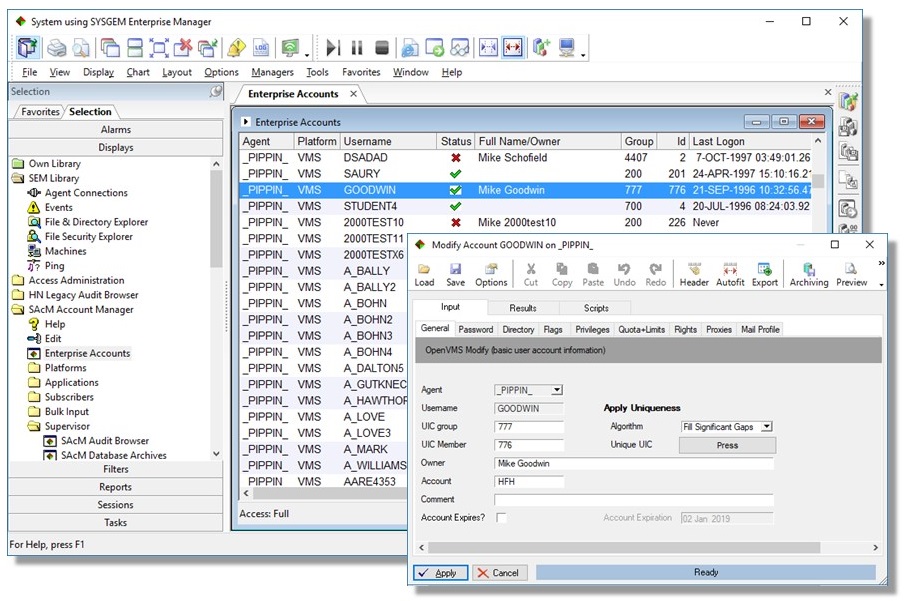Image resolution: width=906 pixels, height=601 pixels.
Task: Click the Autofit icon
Action: [x=730, y=274]
